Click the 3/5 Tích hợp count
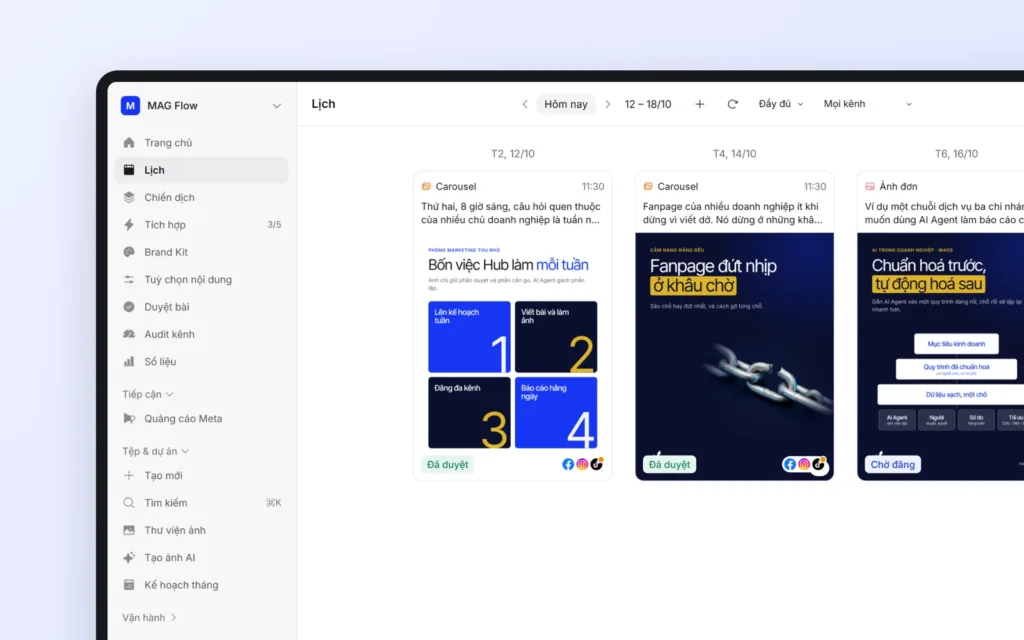This screenshot has width=1024, height=640. 274,225
